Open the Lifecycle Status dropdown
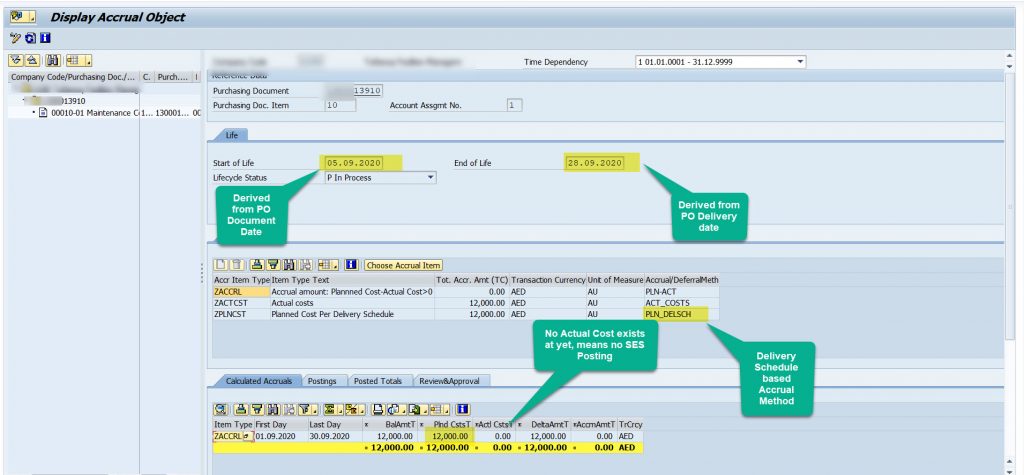1024x475 pixels. coord(430,178)
